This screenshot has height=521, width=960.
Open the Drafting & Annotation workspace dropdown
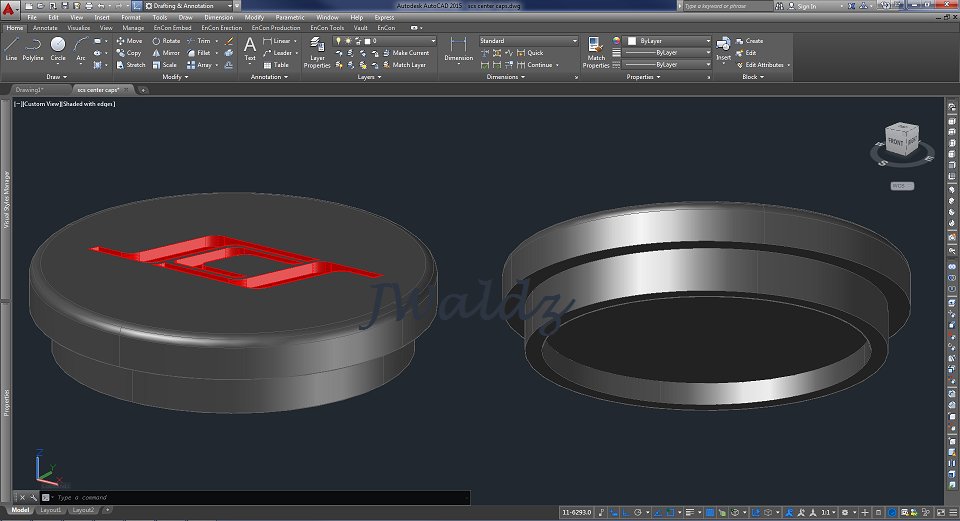click(189, 6)
